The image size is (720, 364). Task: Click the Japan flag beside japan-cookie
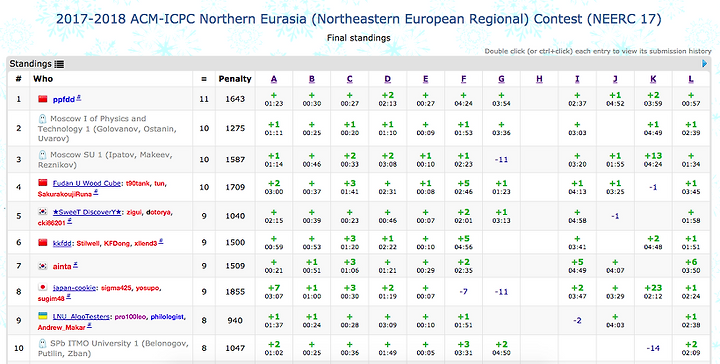[x=43, y=287]
